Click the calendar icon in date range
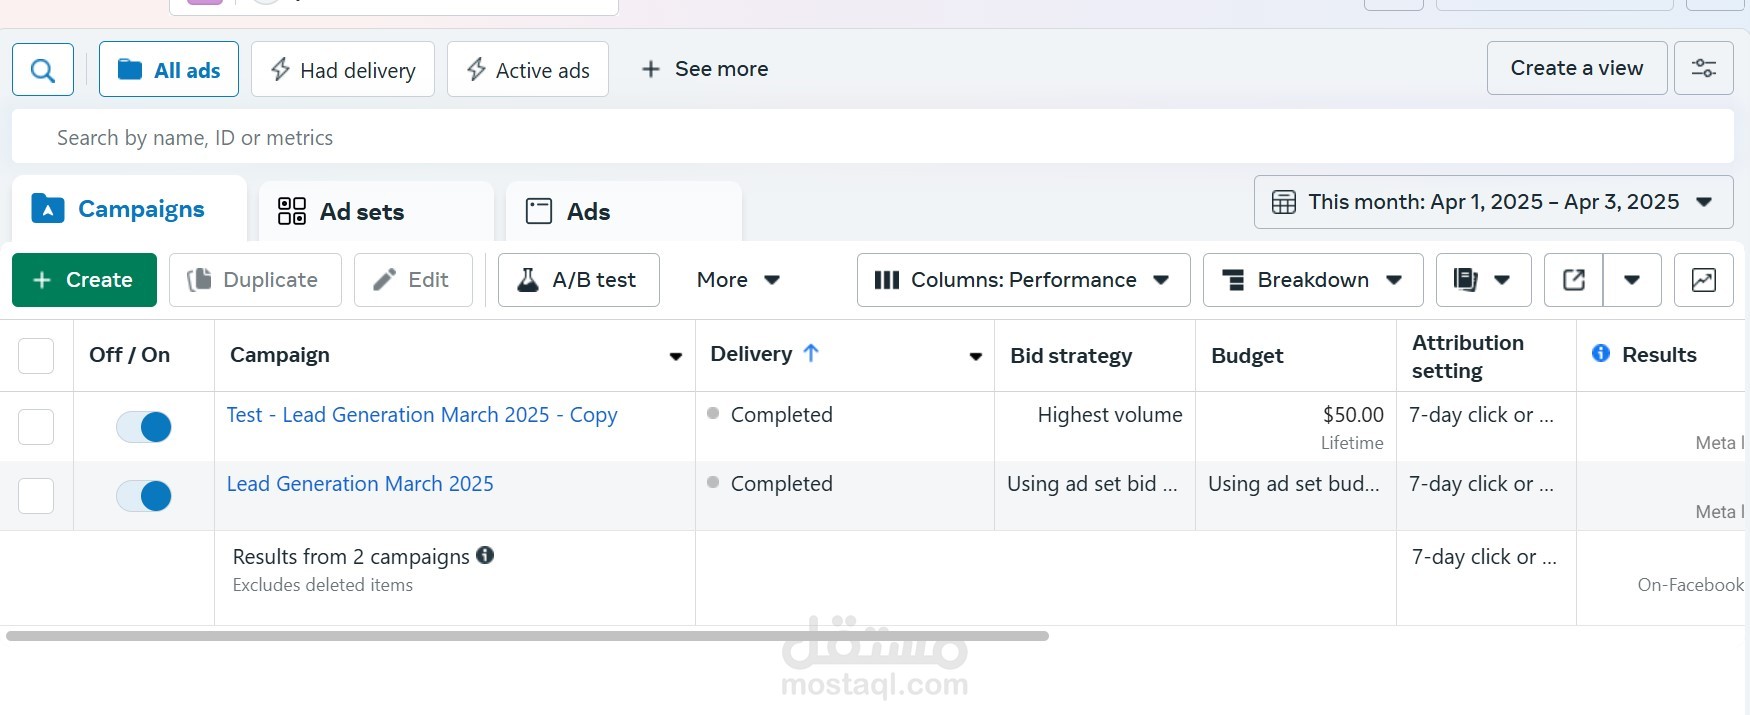 click(x=1284, y=202)
